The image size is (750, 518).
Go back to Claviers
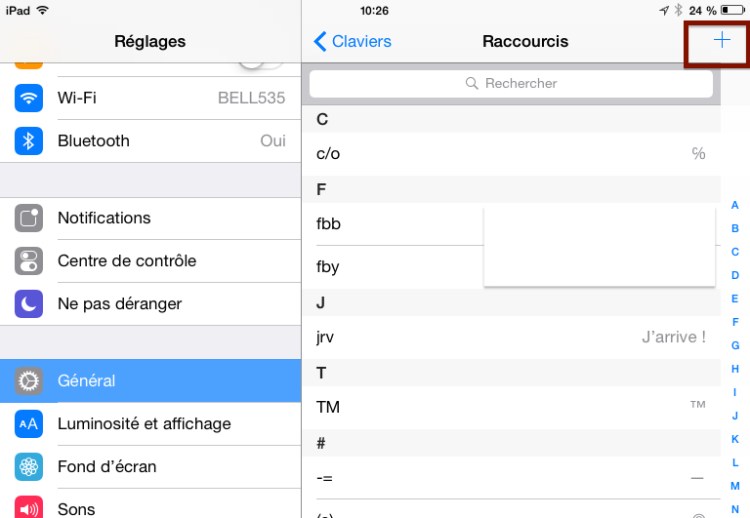click(x=352, y=41)
